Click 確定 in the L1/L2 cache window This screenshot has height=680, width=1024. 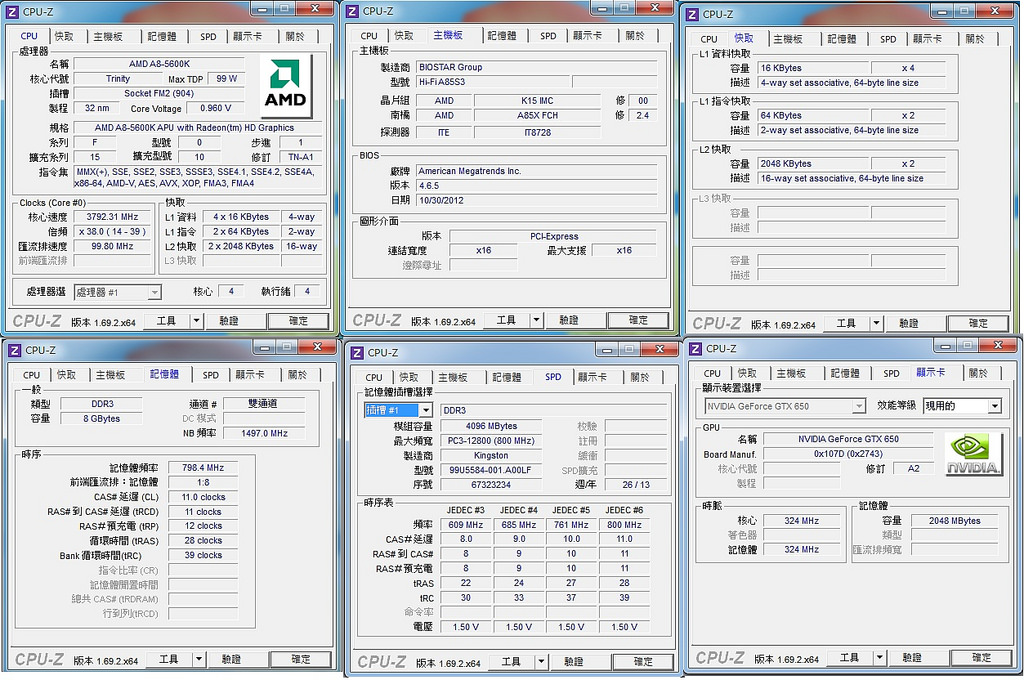[978, 323]
